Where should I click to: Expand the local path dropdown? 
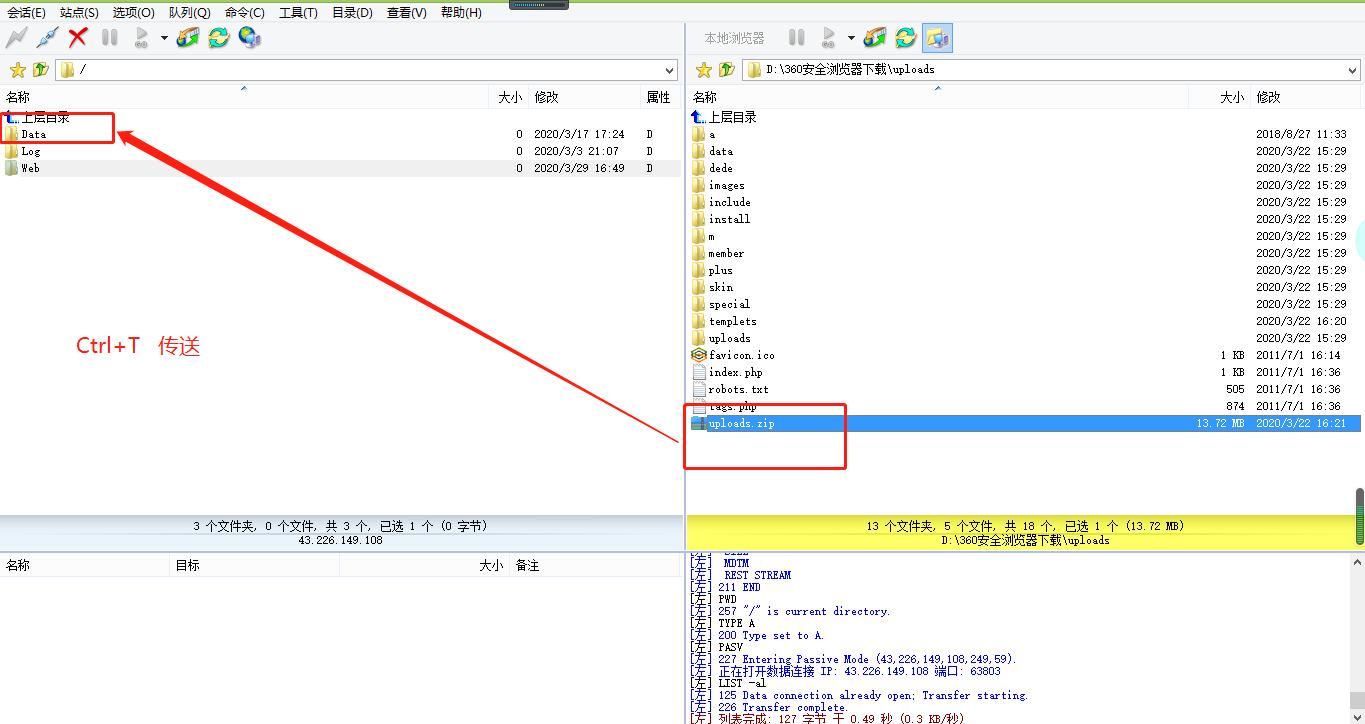point(1353,70)
